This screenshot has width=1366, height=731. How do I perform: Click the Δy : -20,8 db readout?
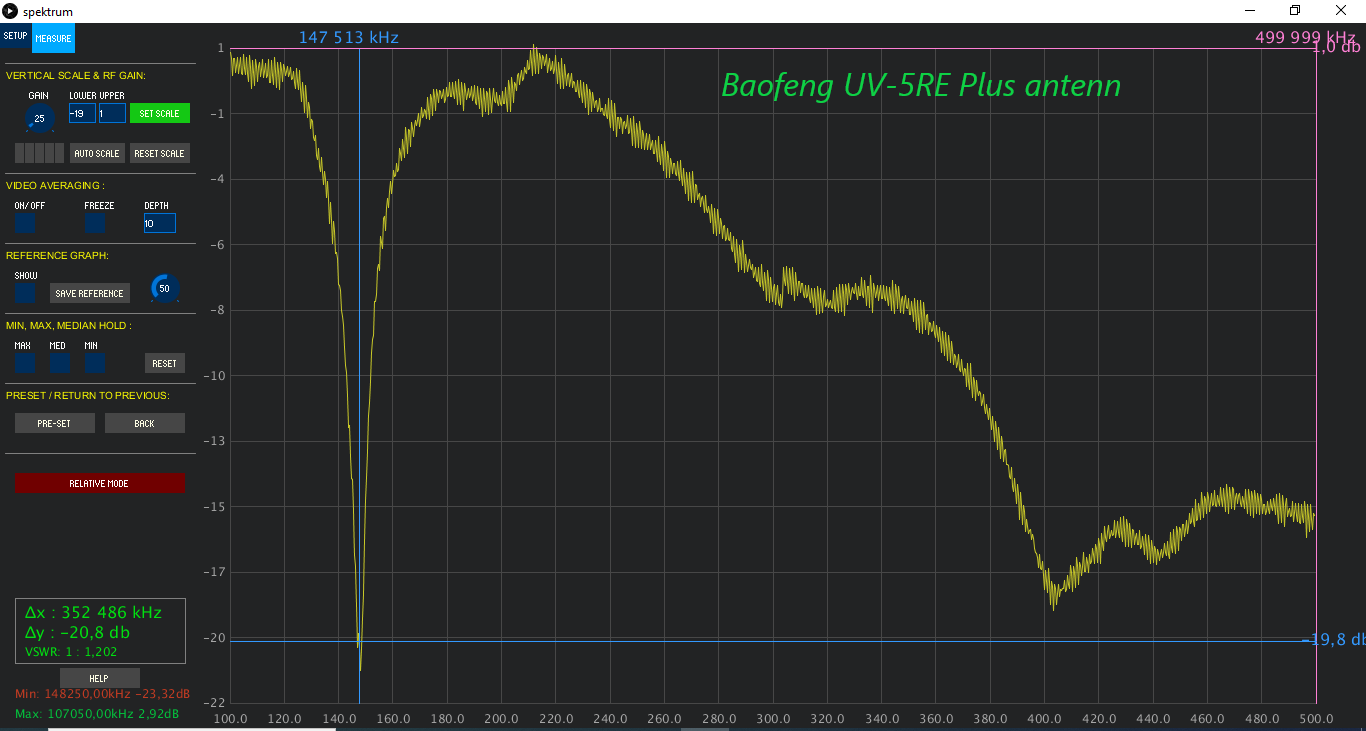click(x=78, y=632)
